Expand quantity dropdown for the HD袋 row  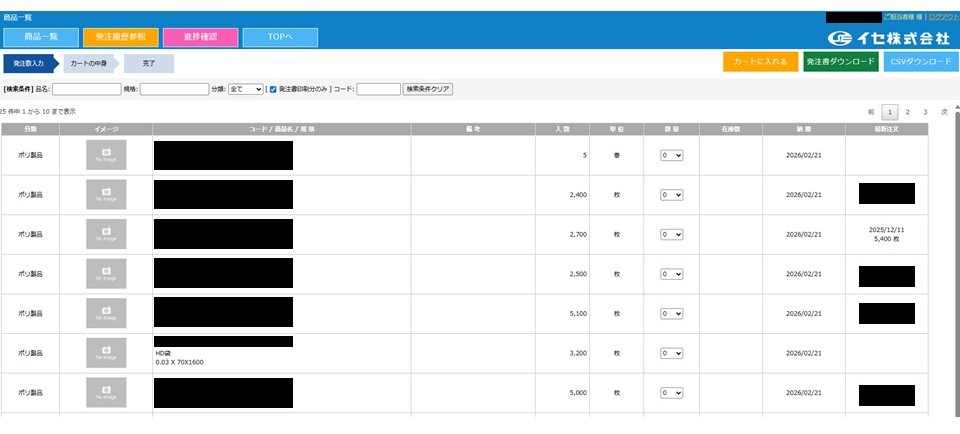point(671,353)
